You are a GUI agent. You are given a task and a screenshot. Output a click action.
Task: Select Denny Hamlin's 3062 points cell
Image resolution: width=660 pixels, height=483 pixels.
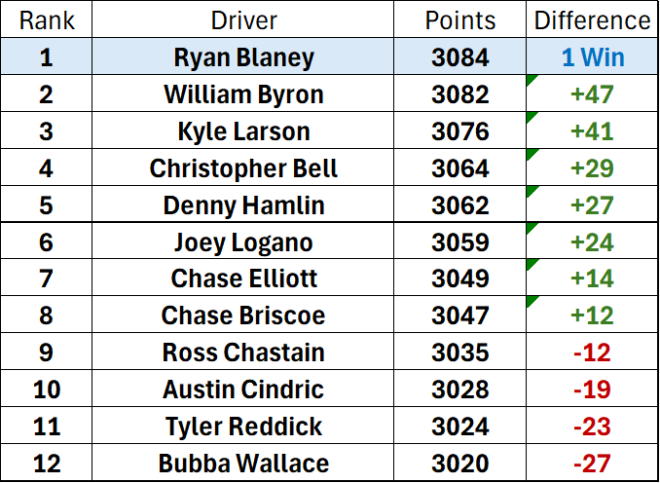460,205
